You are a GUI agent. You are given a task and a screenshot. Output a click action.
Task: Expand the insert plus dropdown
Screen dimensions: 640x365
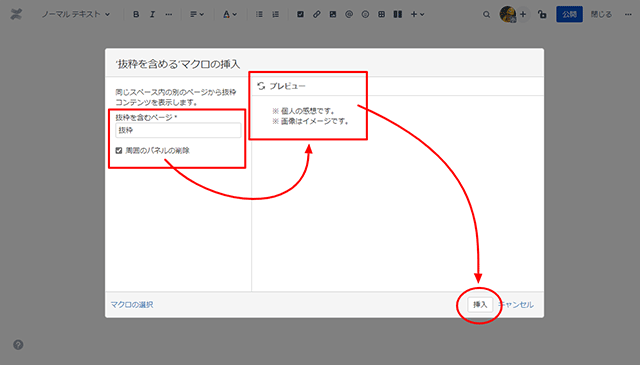tap(418, 14)
